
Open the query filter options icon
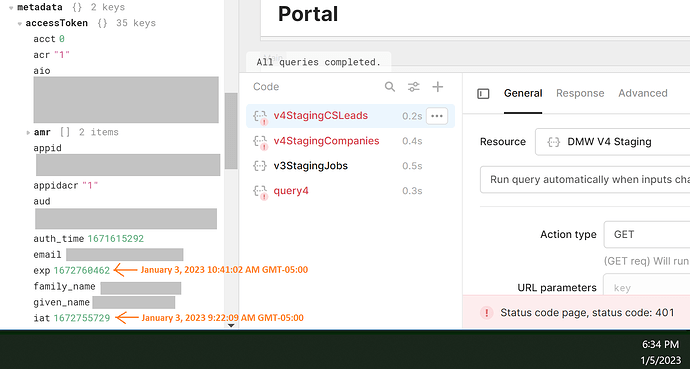tap(413, 87)
